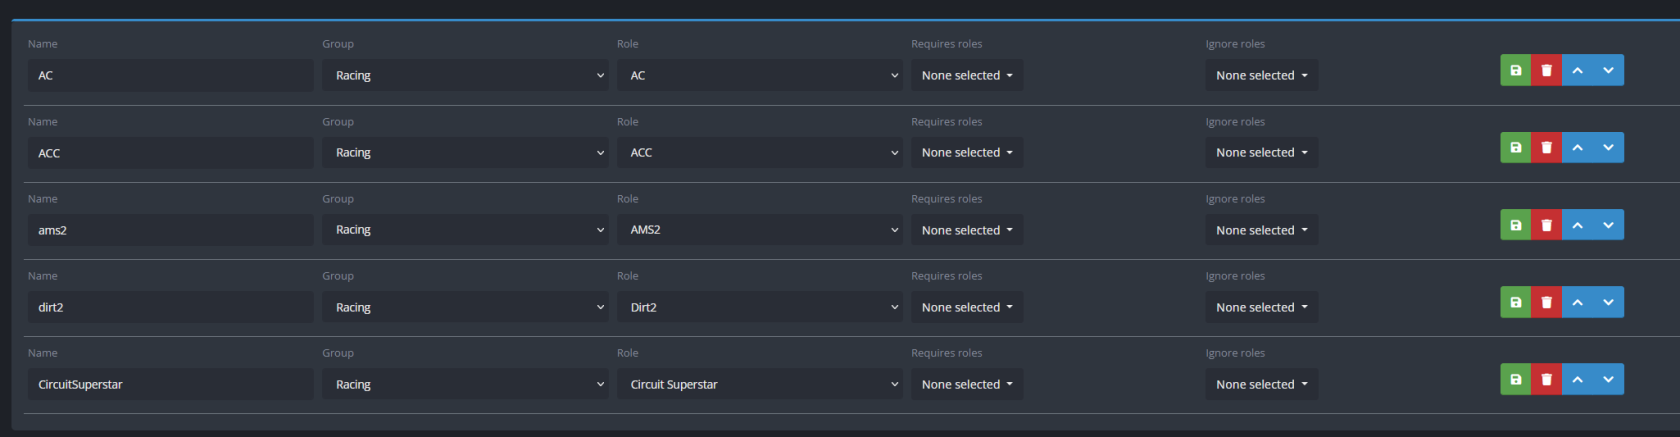Delete the ams2 row

[x=1546, y=225]
